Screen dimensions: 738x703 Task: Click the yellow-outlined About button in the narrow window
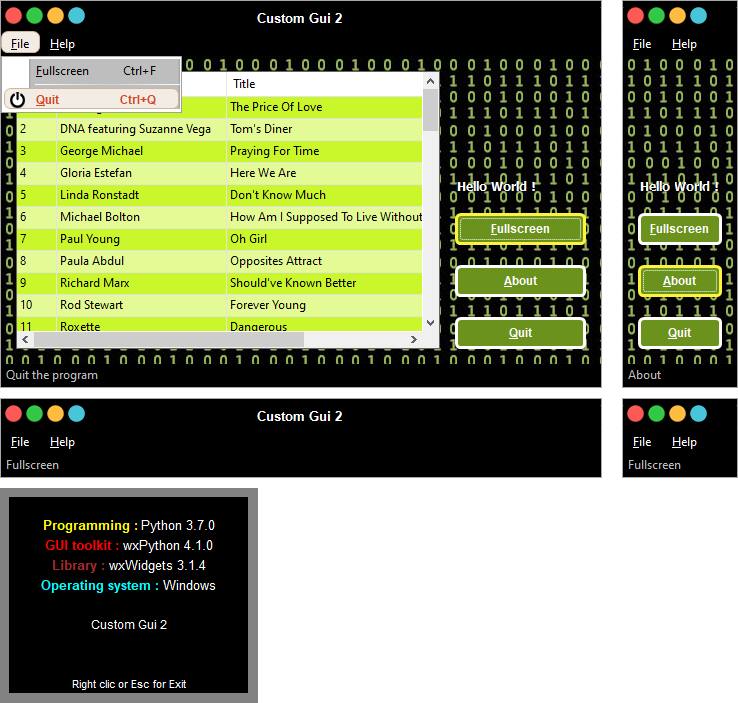679,281
